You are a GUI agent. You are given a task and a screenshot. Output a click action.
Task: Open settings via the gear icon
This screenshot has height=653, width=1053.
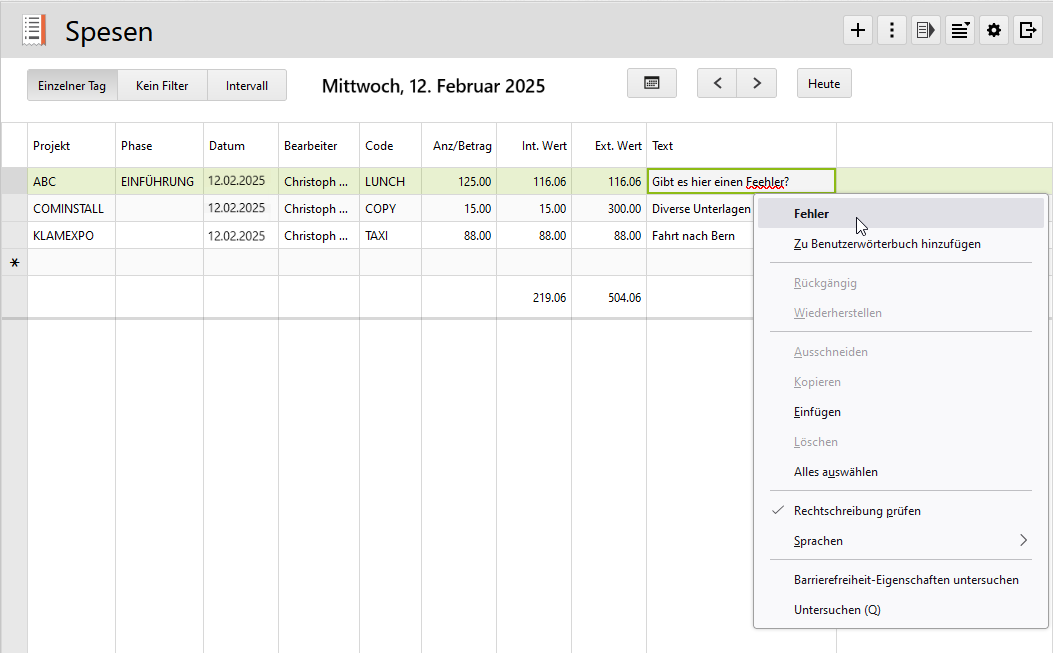994,30
